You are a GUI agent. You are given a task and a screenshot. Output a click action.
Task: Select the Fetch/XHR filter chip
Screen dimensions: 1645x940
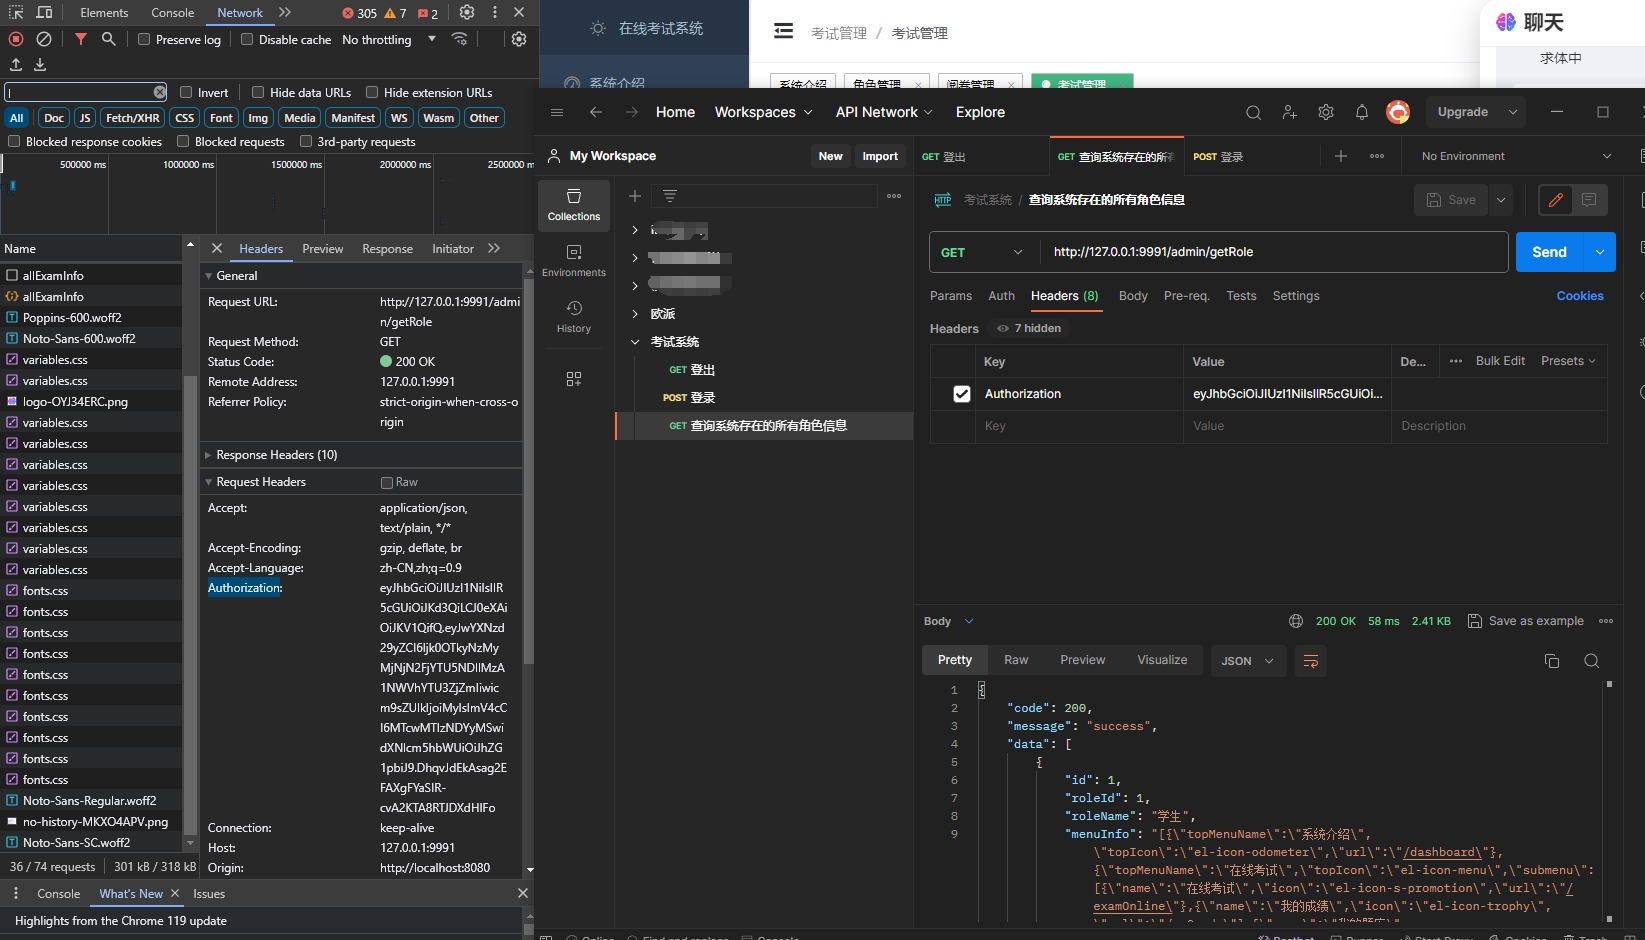click(133, 118)
